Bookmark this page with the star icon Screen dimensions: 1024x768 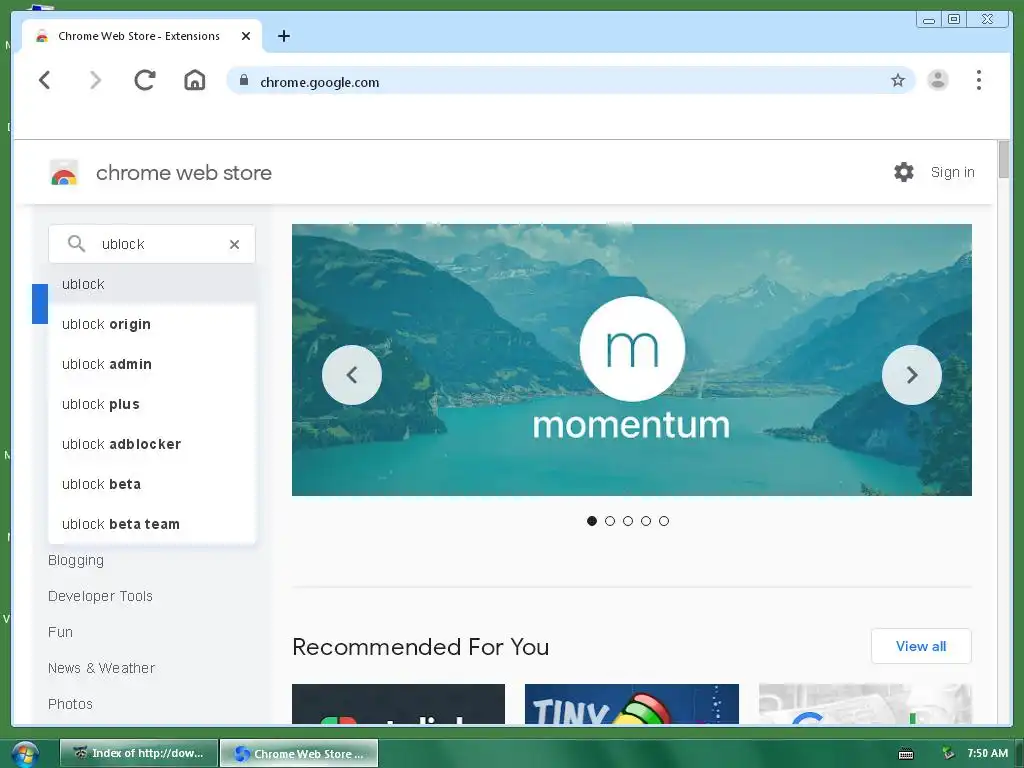(x=898, y=80)
